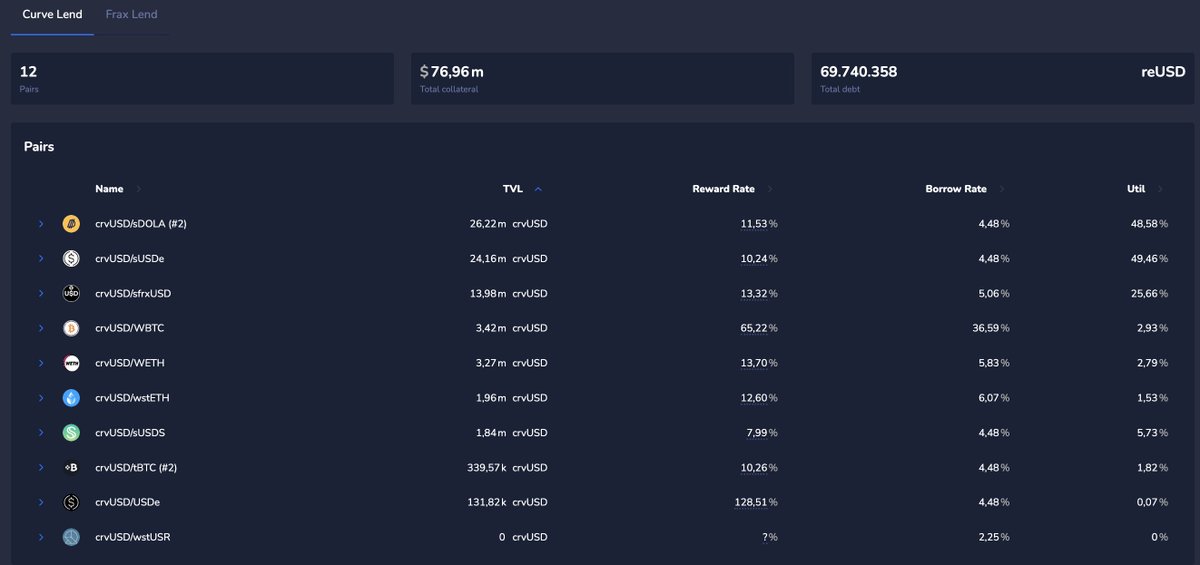Click the pair name crvUSD/USDe
The height and width of the screenshot is (565, 1200).
point(127,502)
